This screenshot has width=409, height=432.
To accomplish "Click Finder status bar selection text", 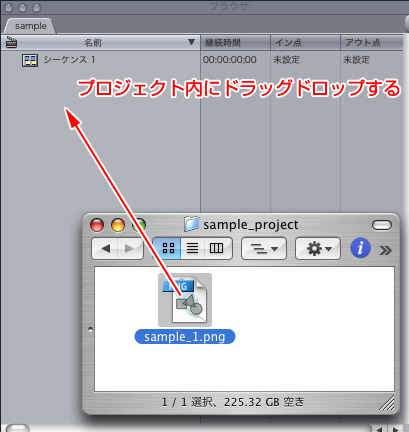I will (233, 402).
